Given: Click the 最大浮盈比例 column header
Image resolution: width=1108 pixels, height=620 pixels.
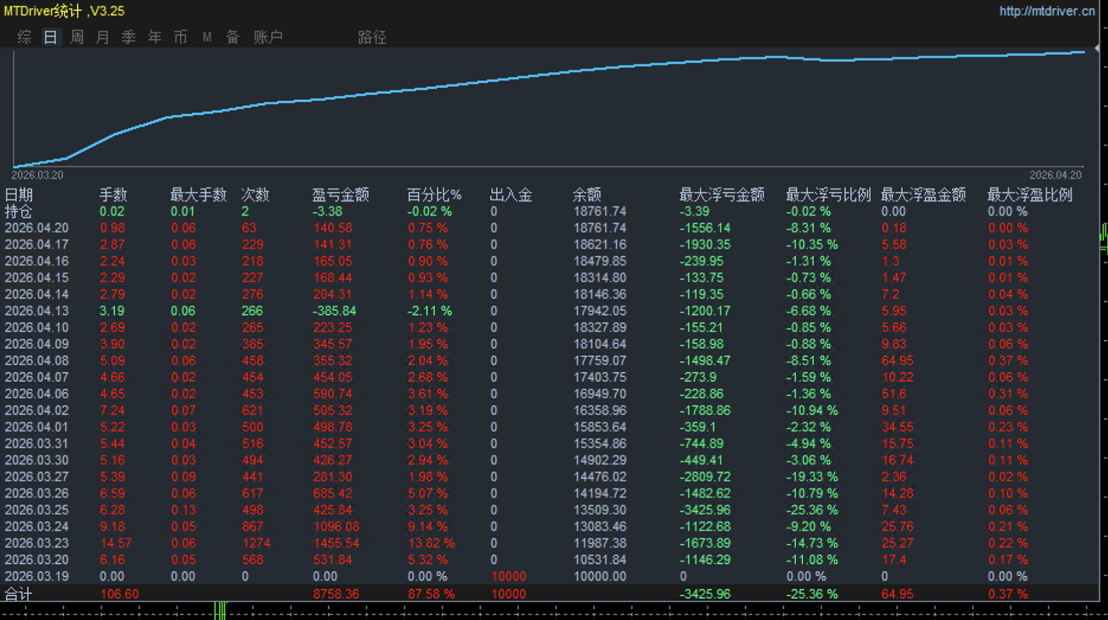Looking at the screenshot, I should (1030, 195).
